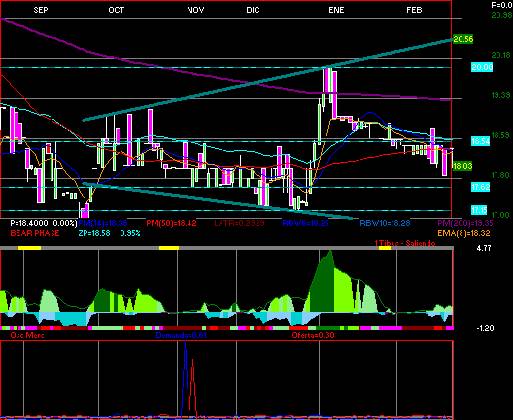Select the cyan 18.54 level tag

point(480,141)
